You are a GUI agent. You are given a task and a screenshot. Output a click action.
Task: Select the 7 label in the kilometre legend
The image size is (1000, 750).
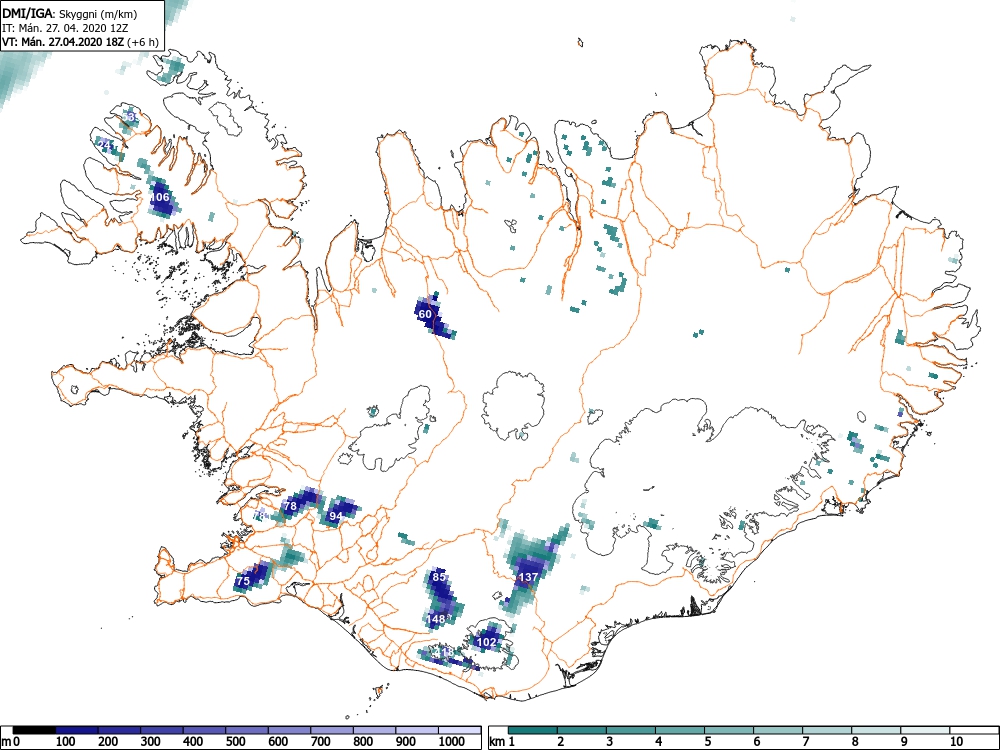click(x=805, y=742)
